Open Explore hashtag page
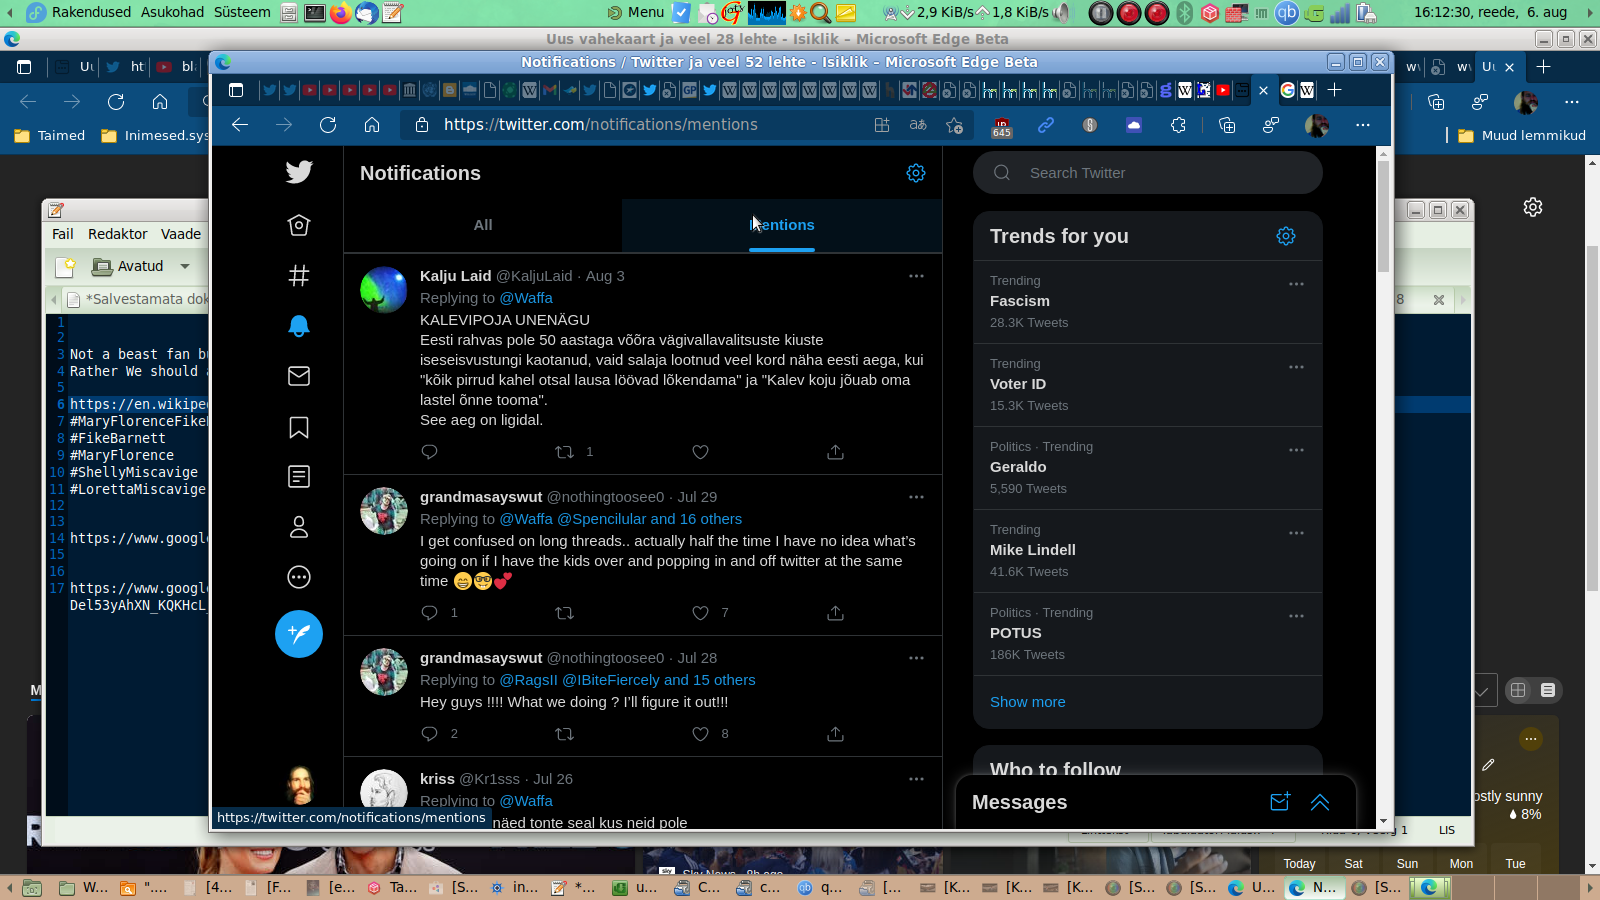The image size is (1600, 900). pyautogui.click(x=299, y=275)
